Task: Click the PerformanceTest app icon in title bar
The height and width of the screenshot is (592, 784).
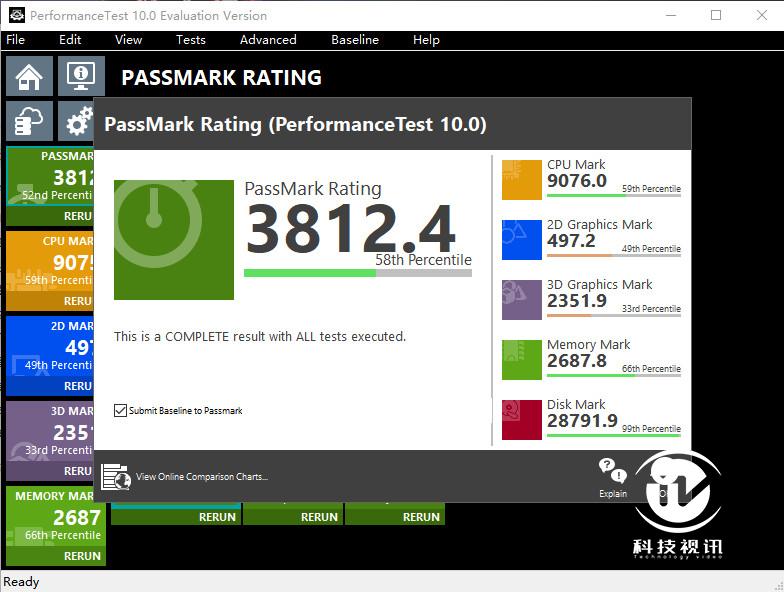Action: click(16, 16)
